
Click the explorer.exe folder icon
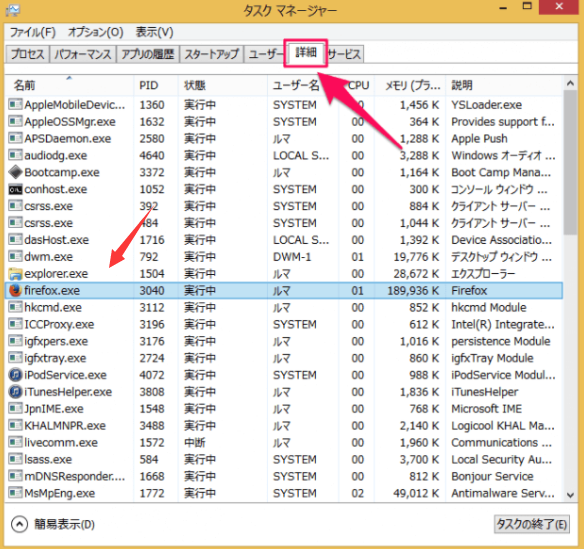[15, 274]
